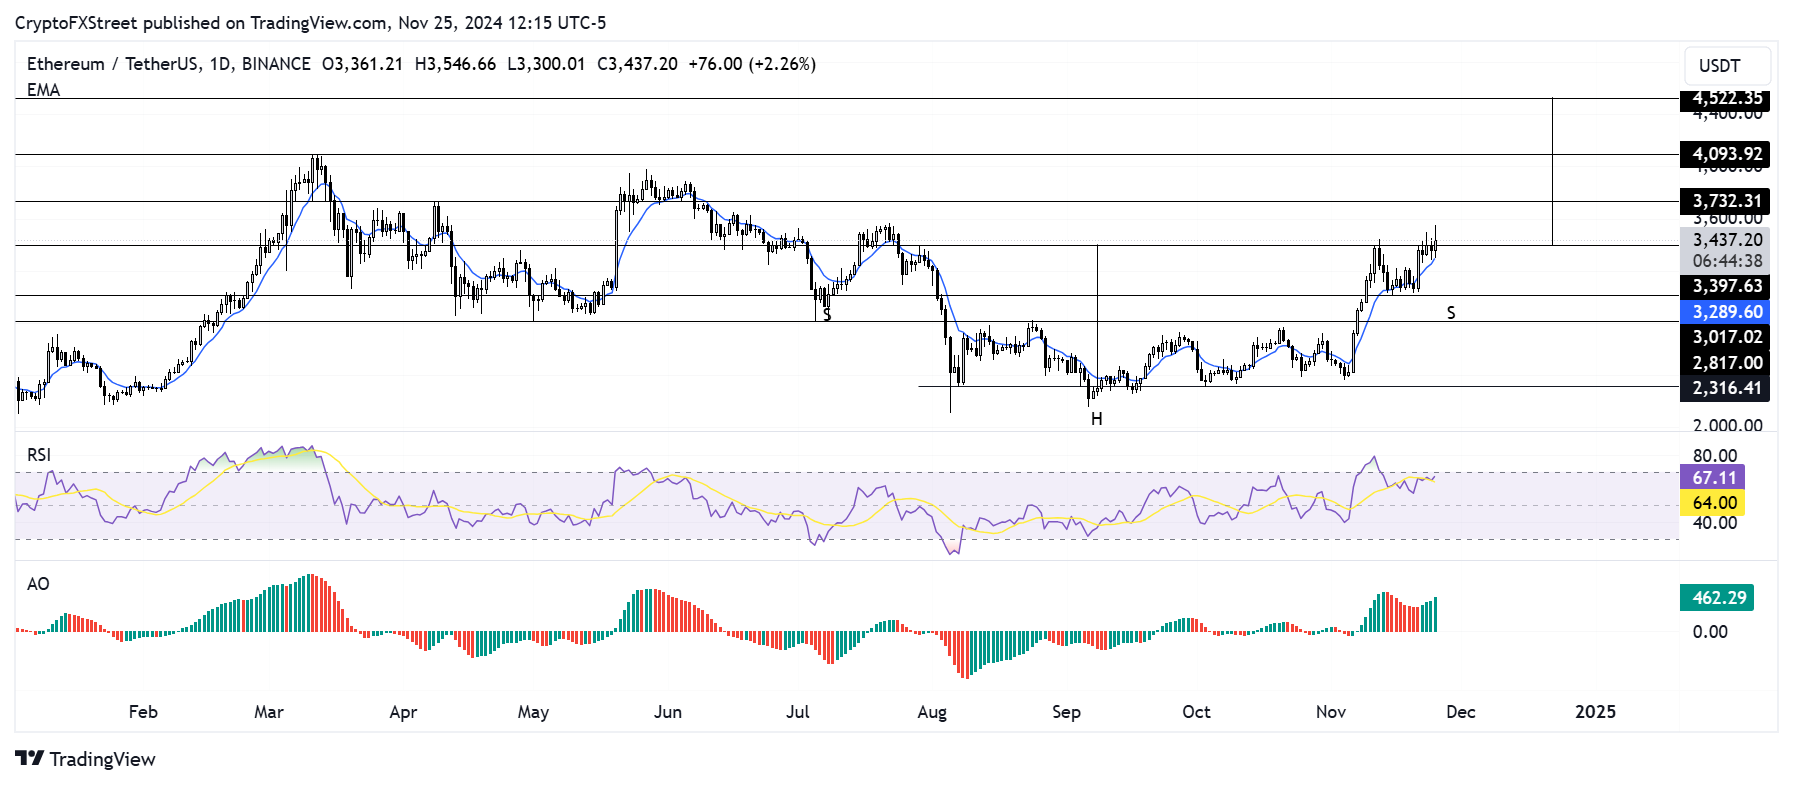
Task: Click the C3,437.20 close value in header
Action: click(637, 64)
